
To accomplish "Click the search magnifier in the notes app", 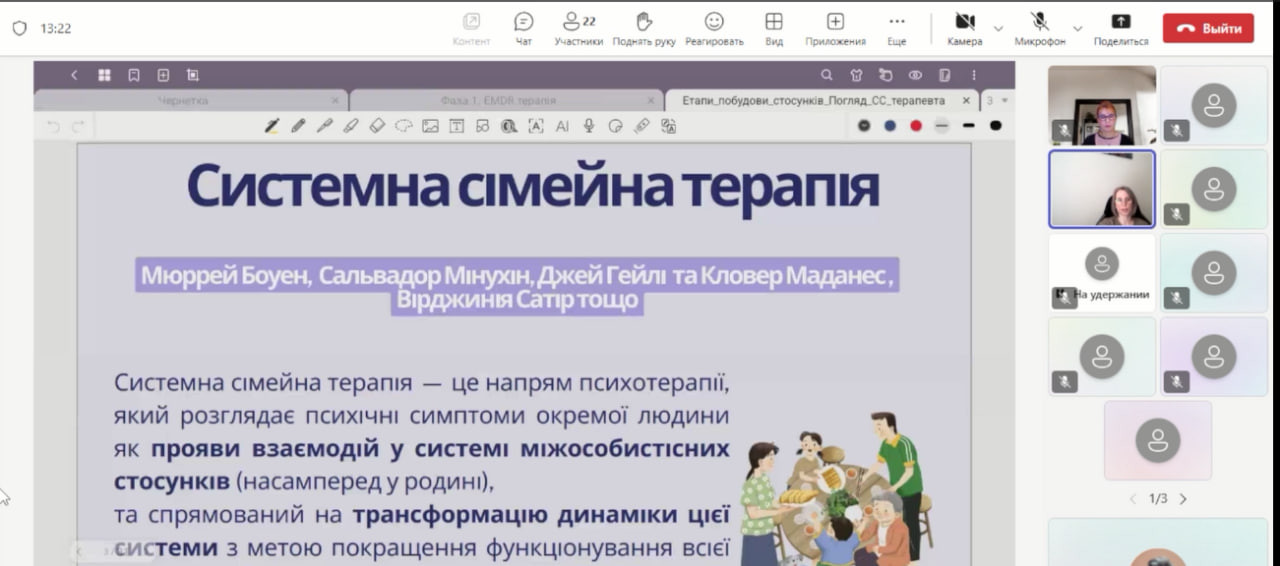I will pyautogui.click(x=826, y=75).
